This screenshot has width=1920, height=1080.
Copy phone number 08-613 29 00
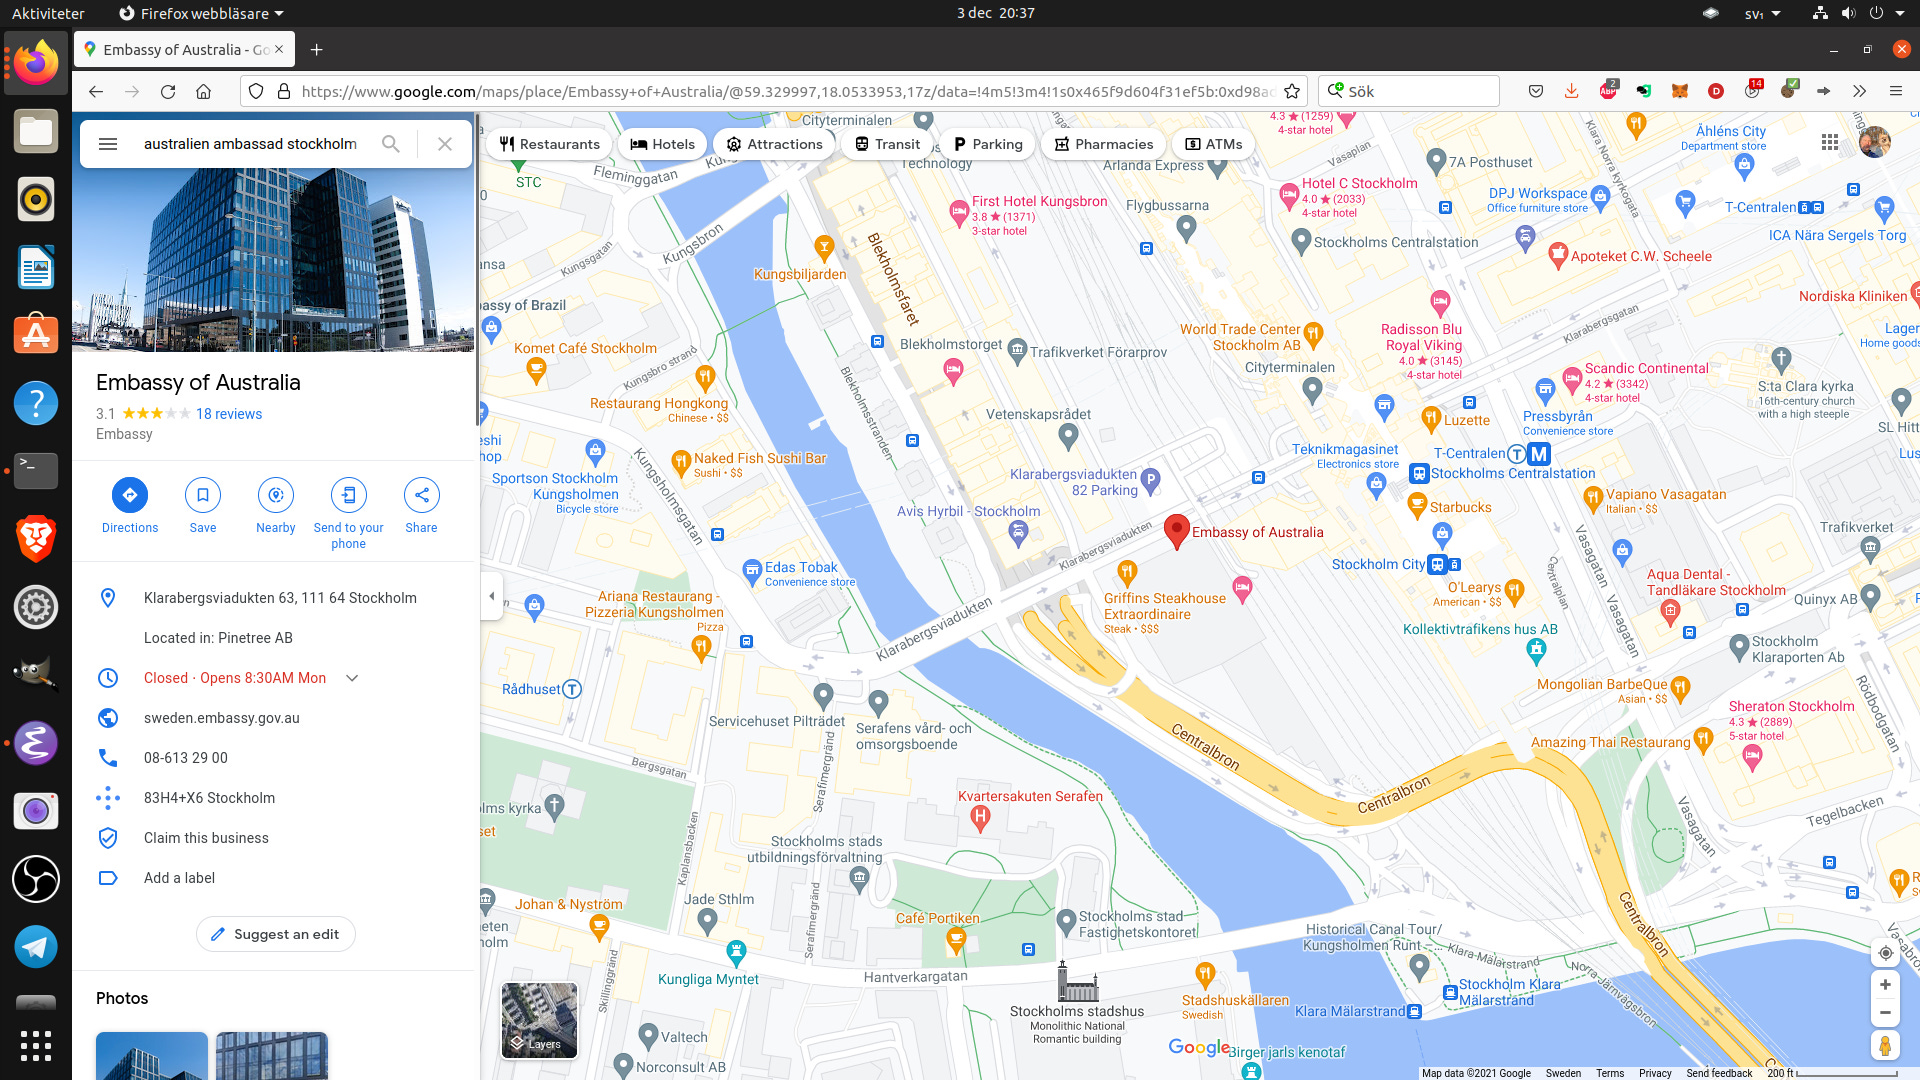(186, 758)
